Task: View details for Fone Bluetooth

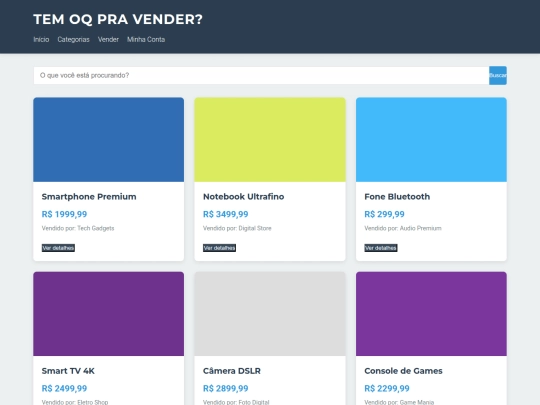Action: [381, 248]
